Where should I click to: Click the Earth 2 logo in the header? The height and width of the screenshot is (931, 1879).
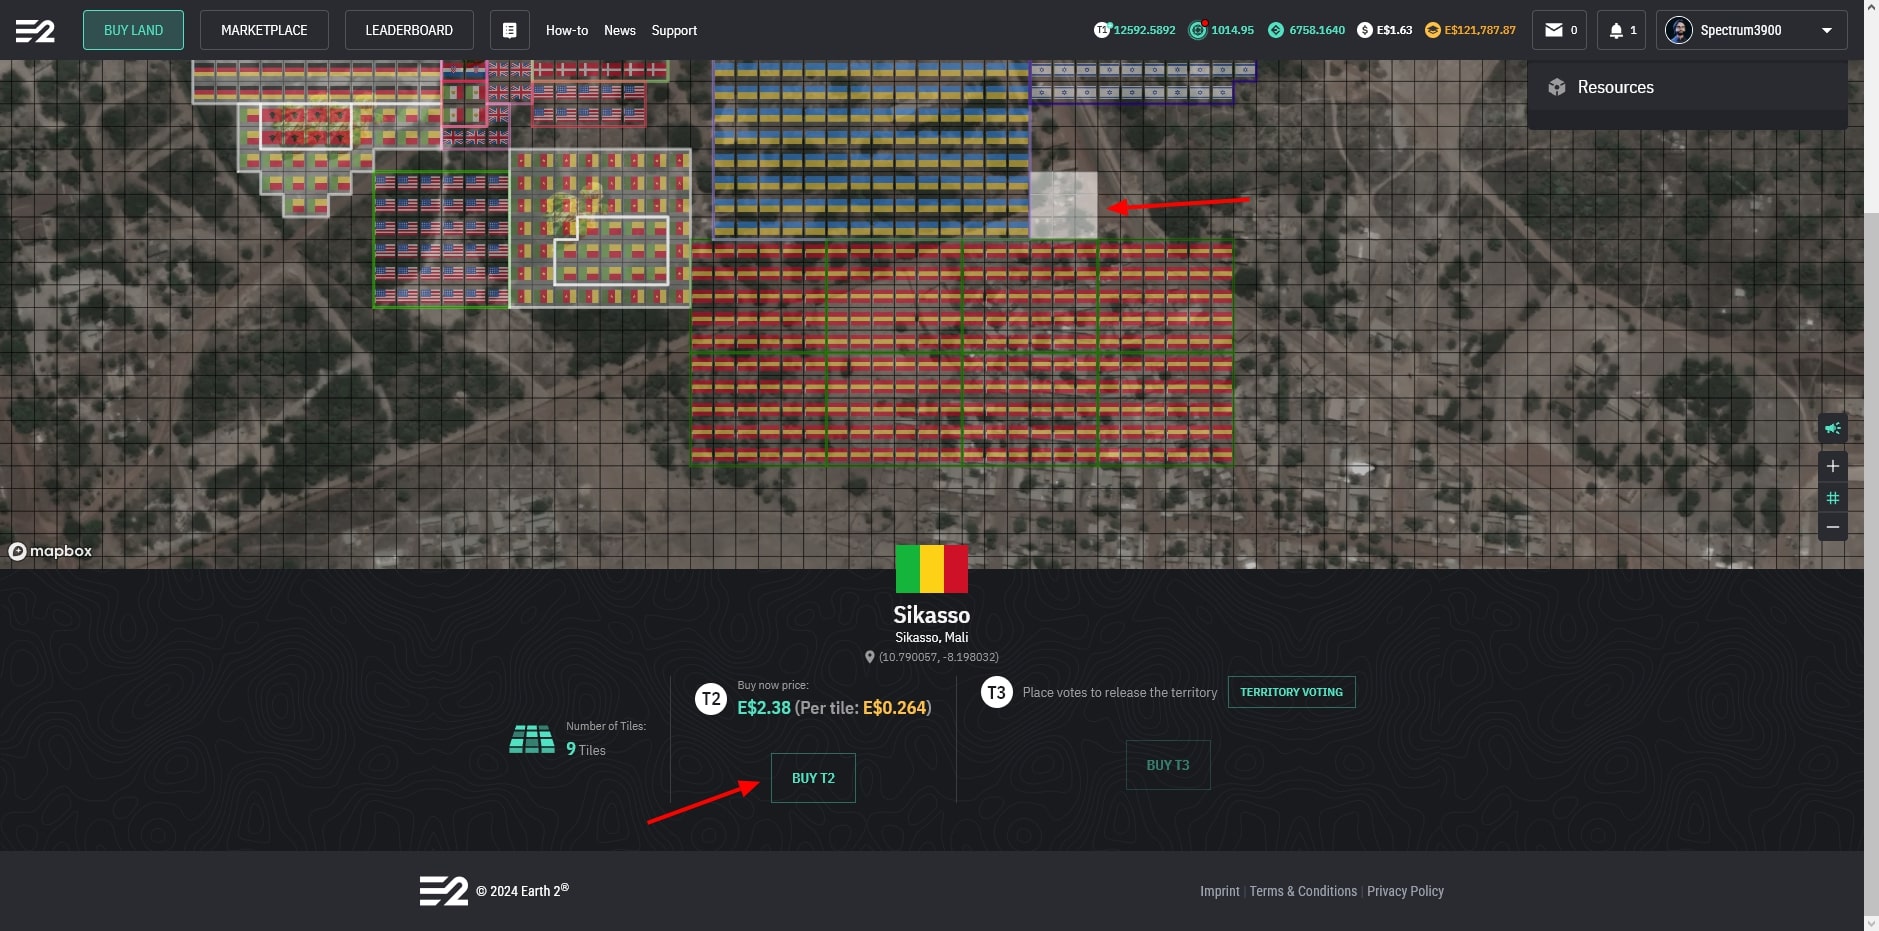click(x=35, y=31)
